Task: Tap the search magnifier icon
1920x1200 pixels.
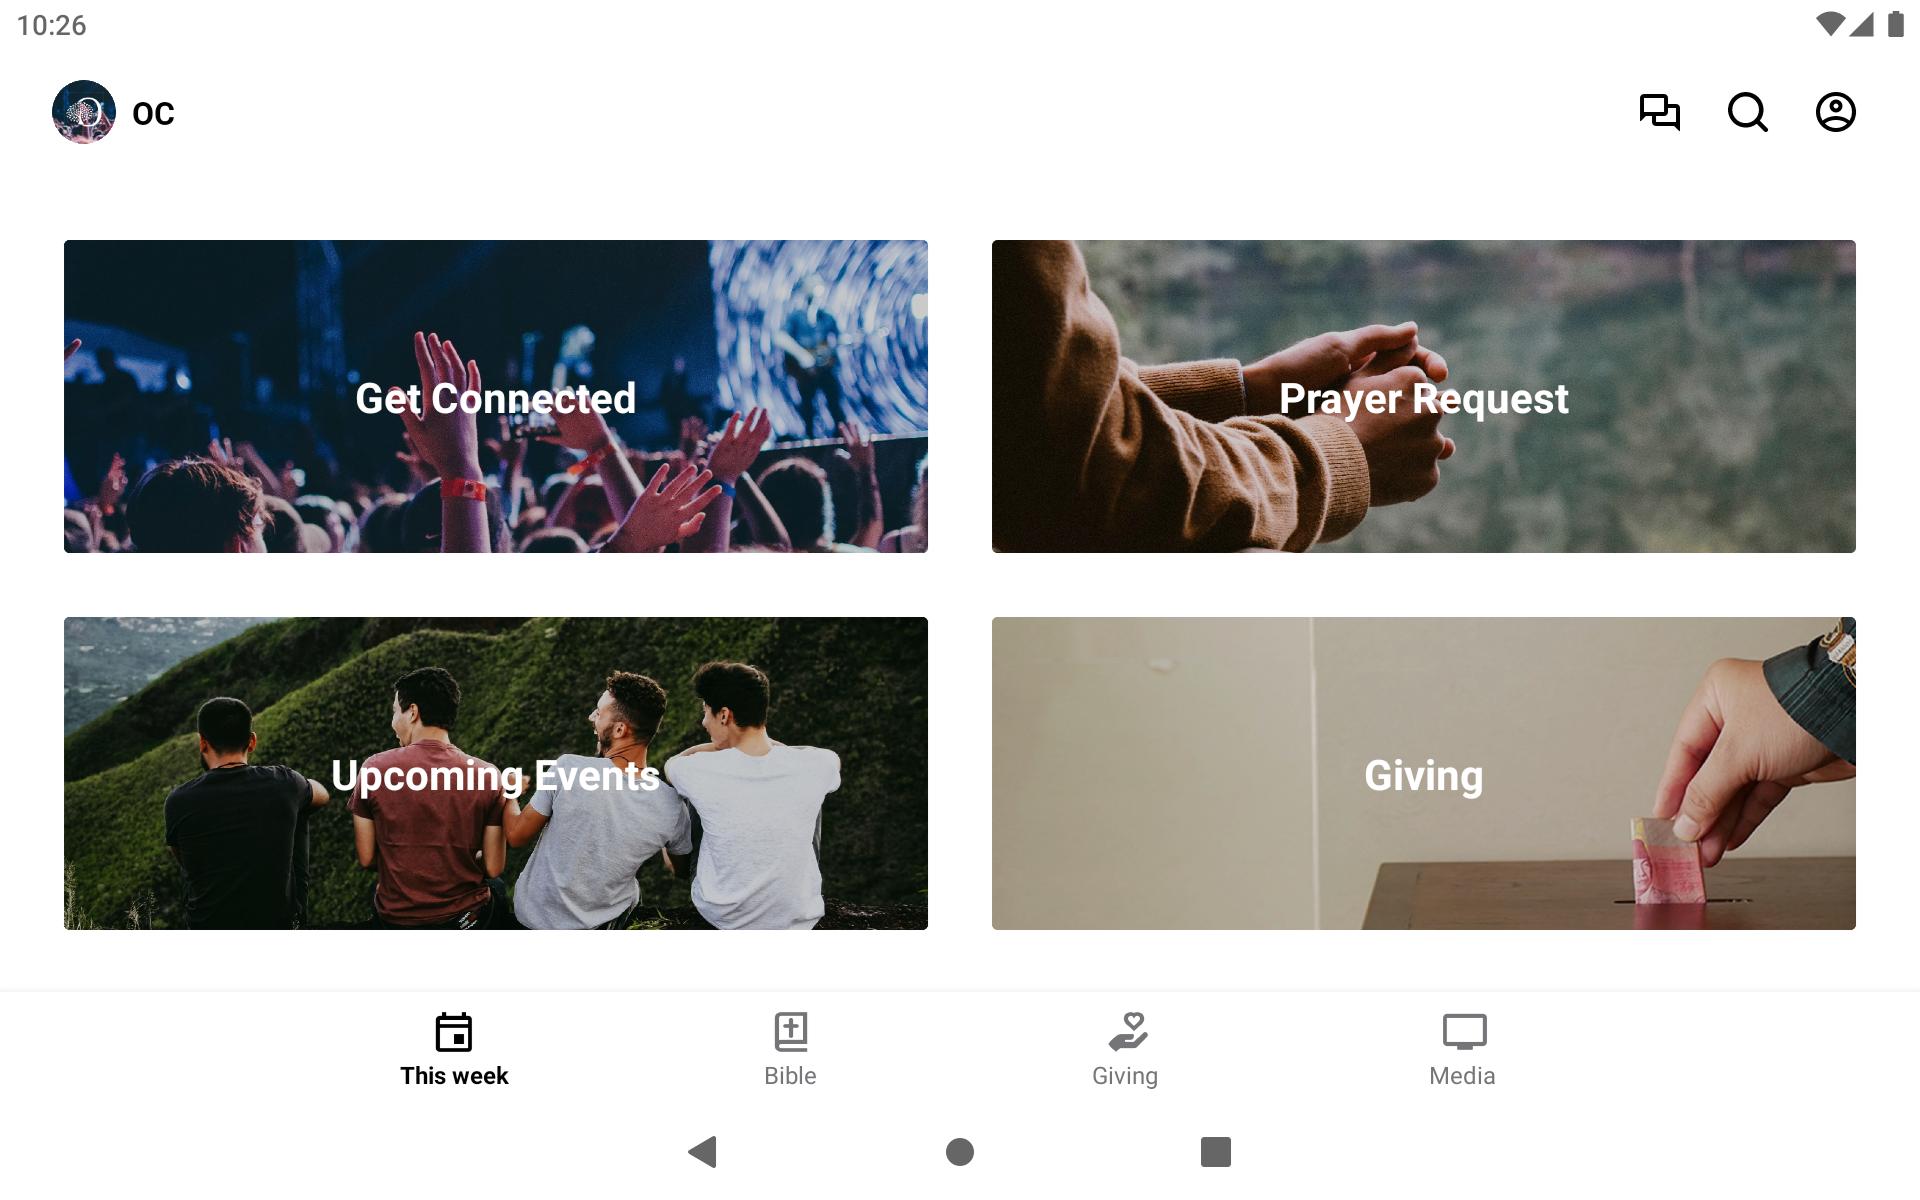Action: [x=1748, y=112]
